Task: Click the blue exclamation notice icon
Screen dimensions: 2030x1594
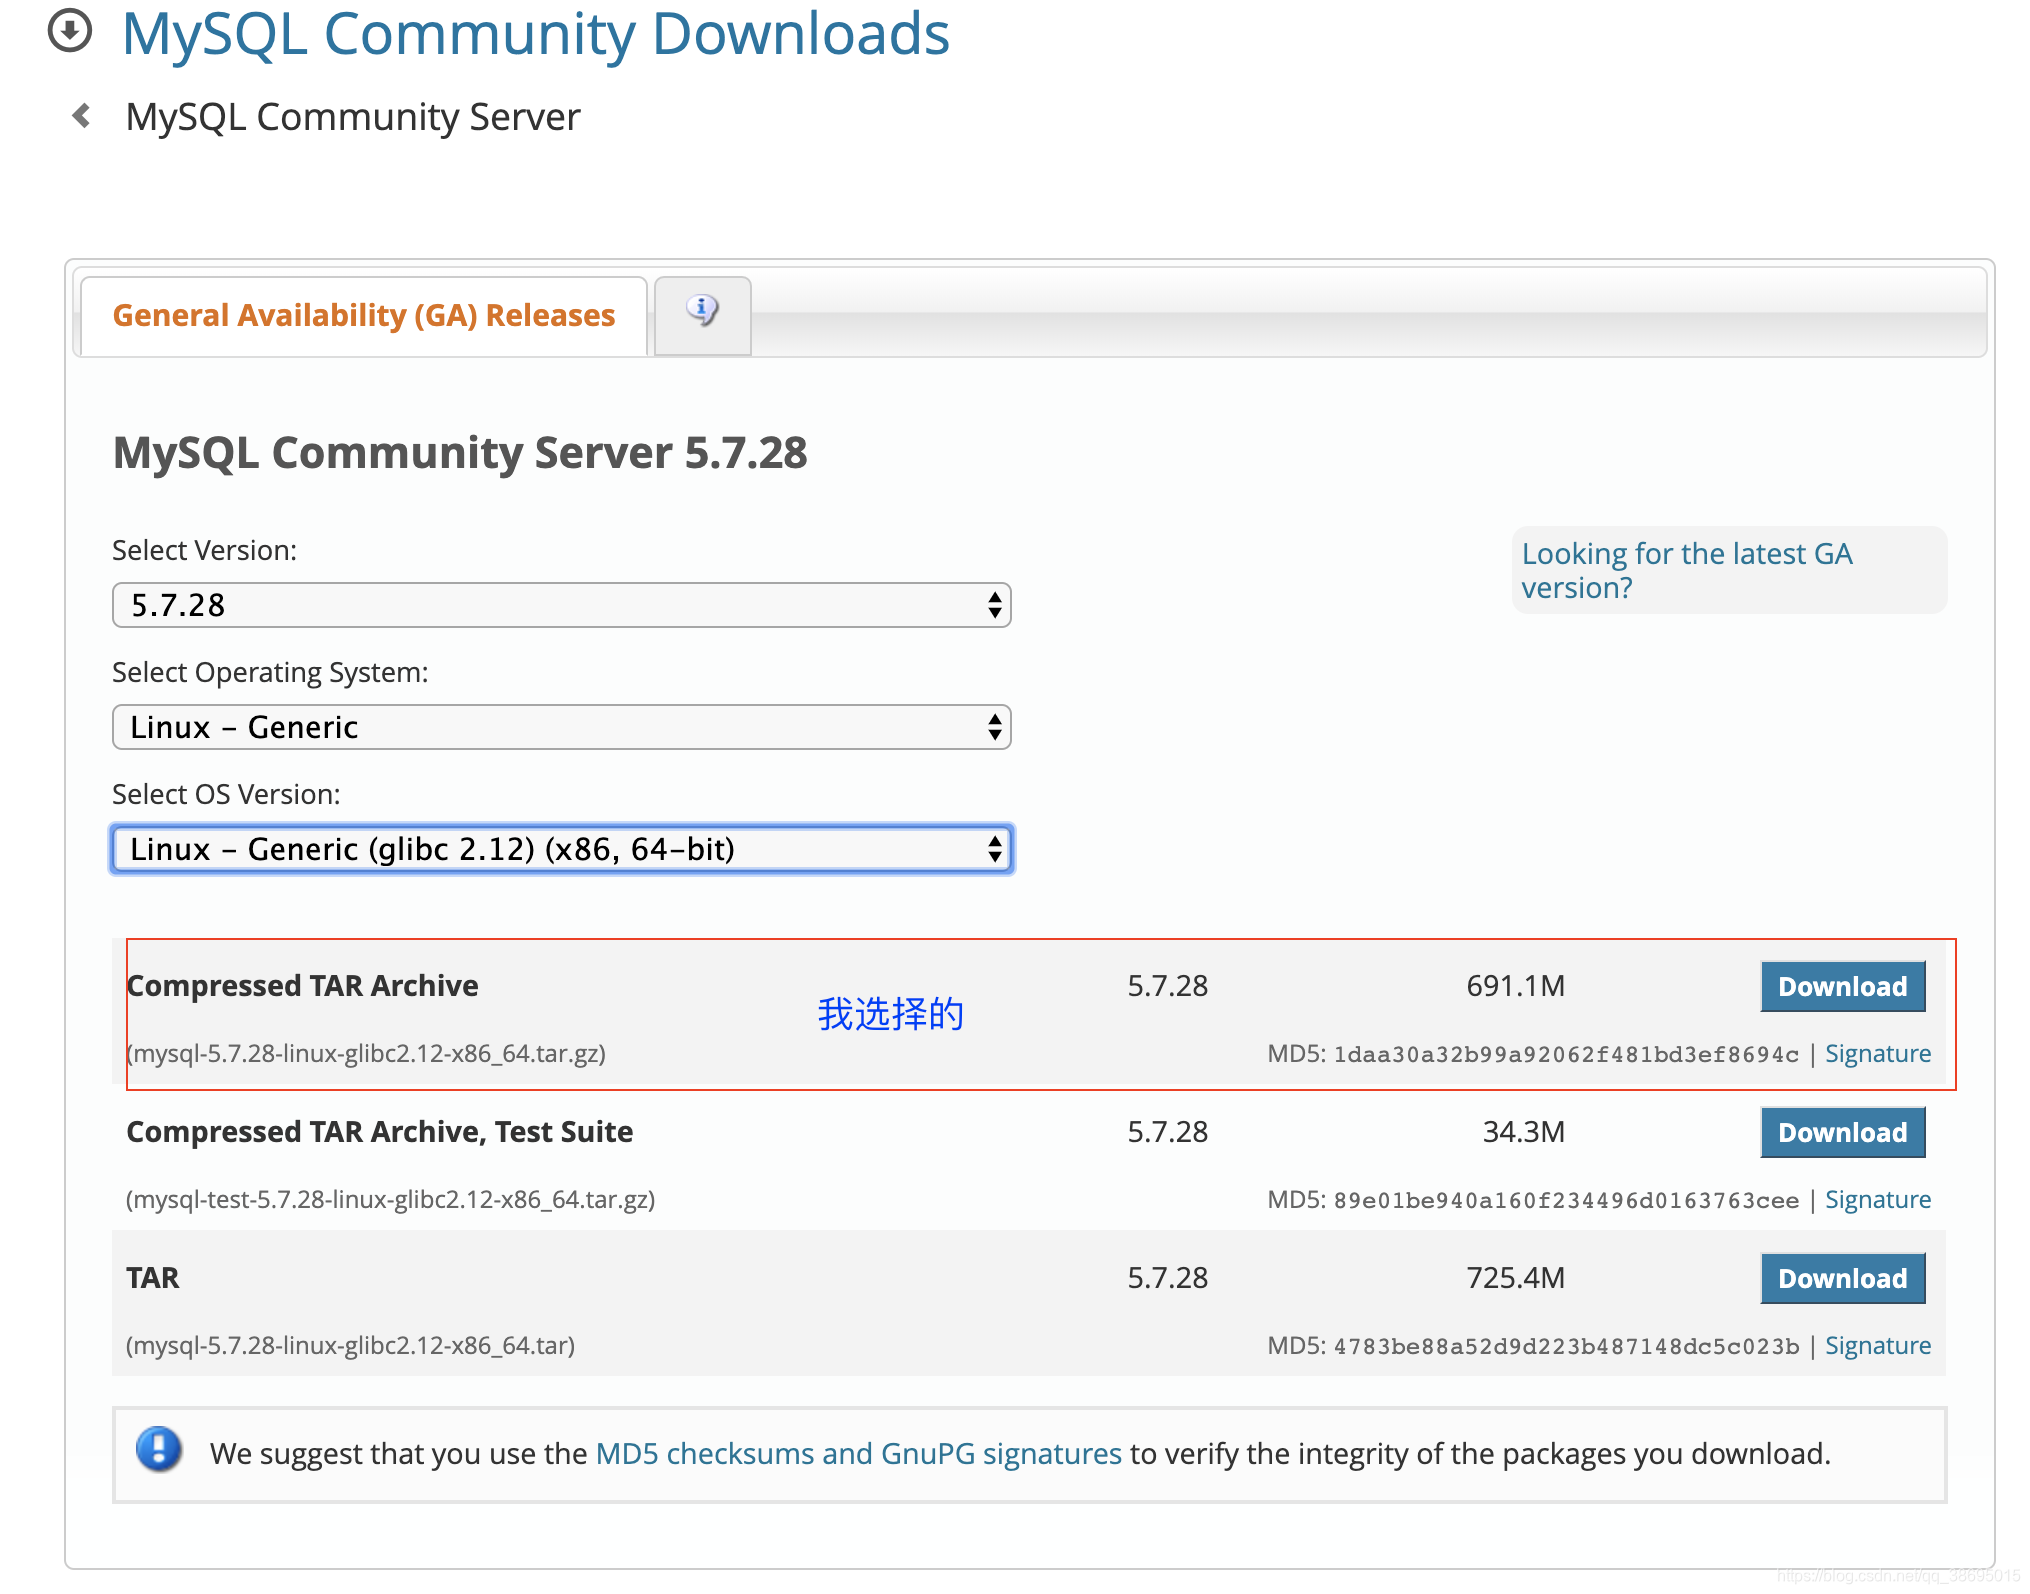Action: point(159,1449)
